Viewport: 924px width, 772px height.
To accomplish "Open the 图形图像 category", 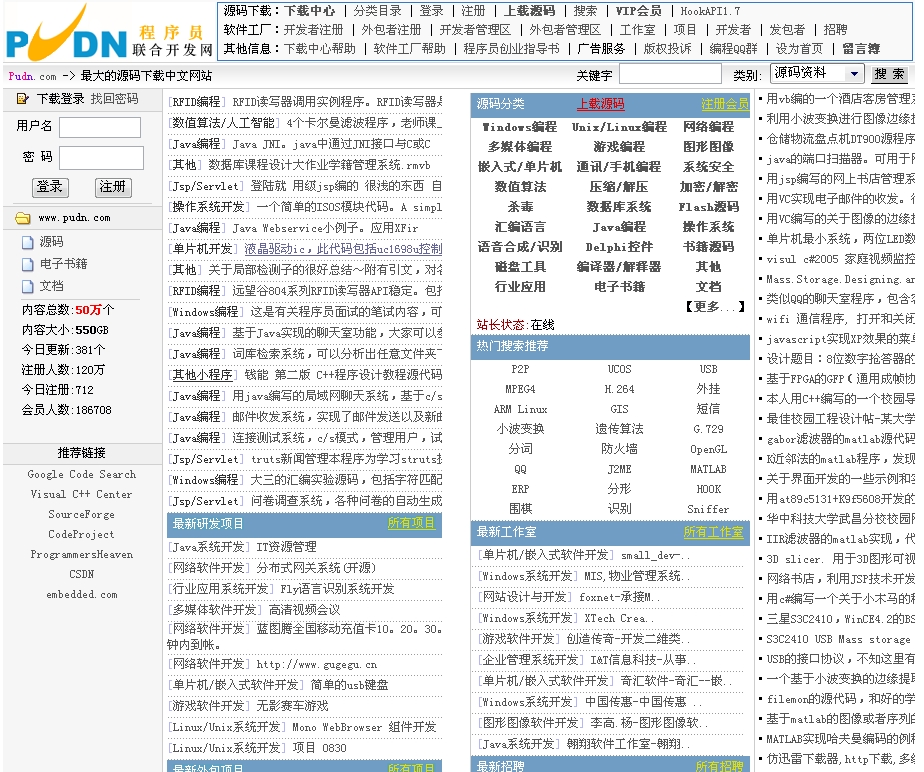I will click(x=708, y=147).
